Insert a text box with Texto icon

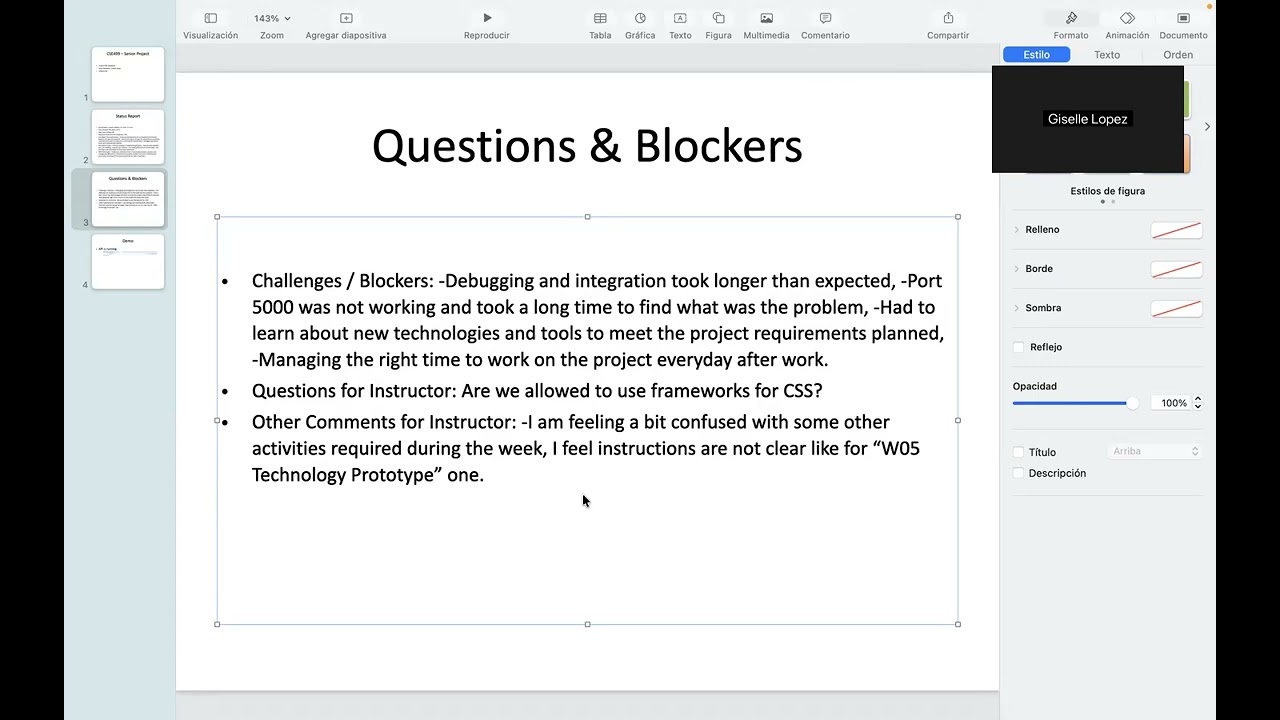pyautogui.click(x=680, y=18)
